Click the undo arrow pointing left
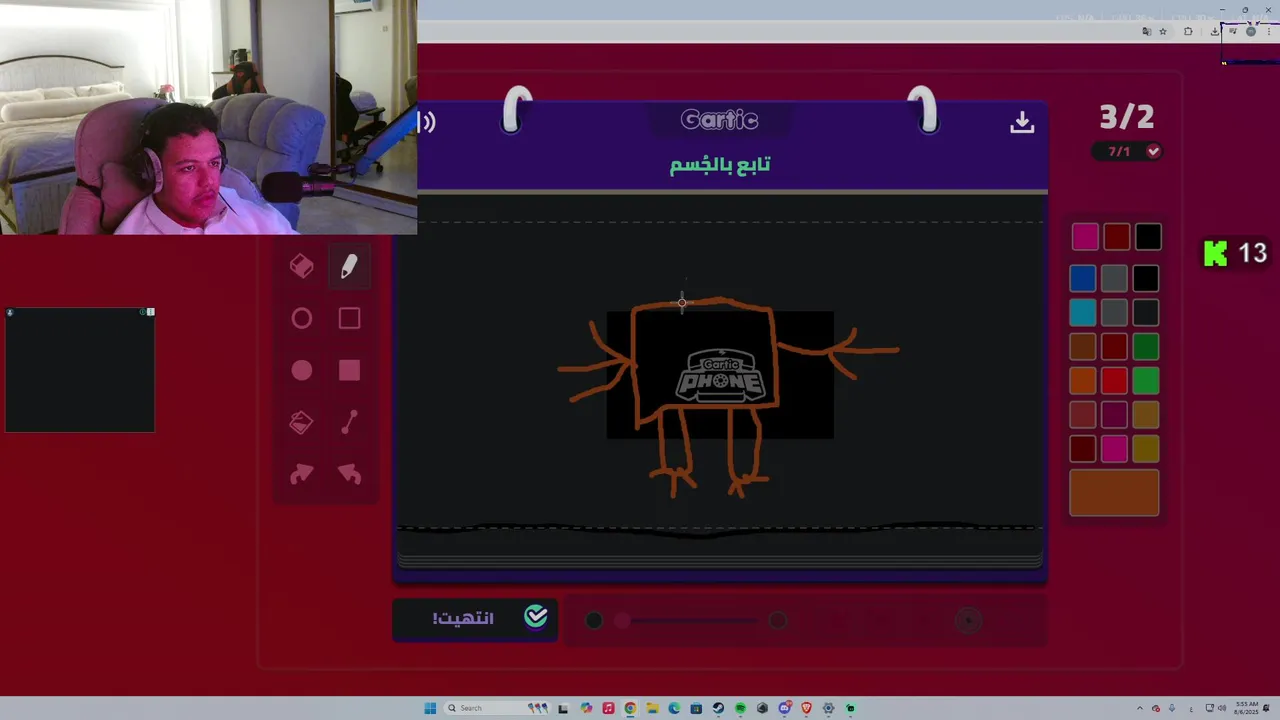The width and height of the screenshot is (1280, 720). pyautogui.click(x=349, y=474)
